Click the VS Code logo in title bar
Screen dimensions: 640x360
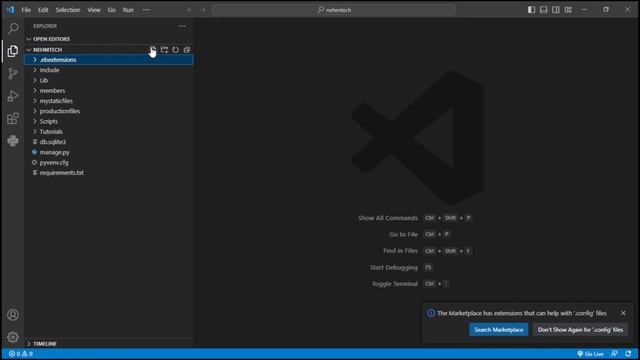11,10
